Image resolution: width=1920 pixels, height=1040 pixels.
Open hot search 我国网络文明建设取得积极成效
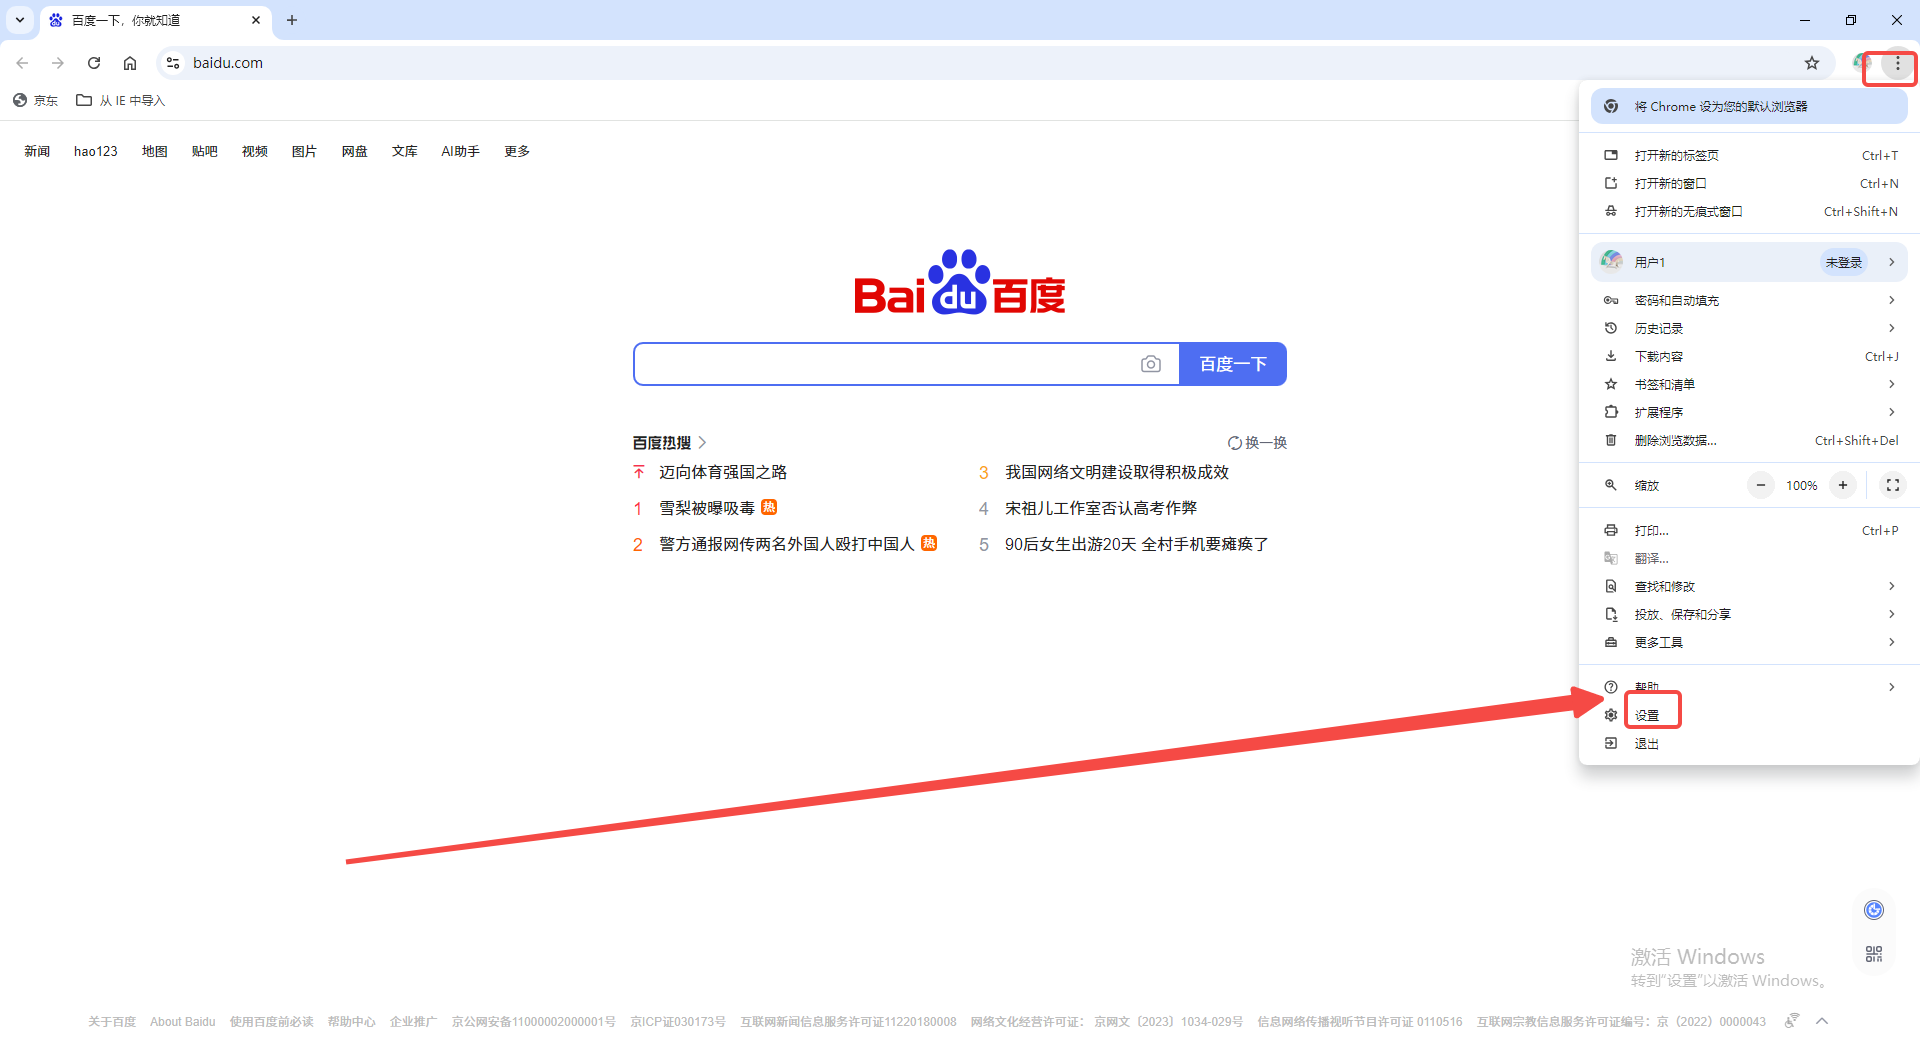coord(1117,472)
